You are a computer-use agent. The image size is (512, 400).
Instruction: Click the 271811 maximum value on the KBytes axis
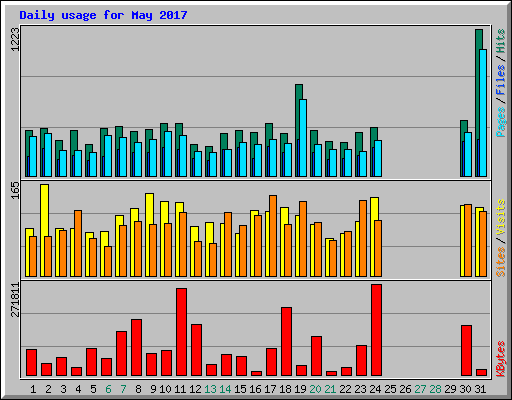pos(15,299)
